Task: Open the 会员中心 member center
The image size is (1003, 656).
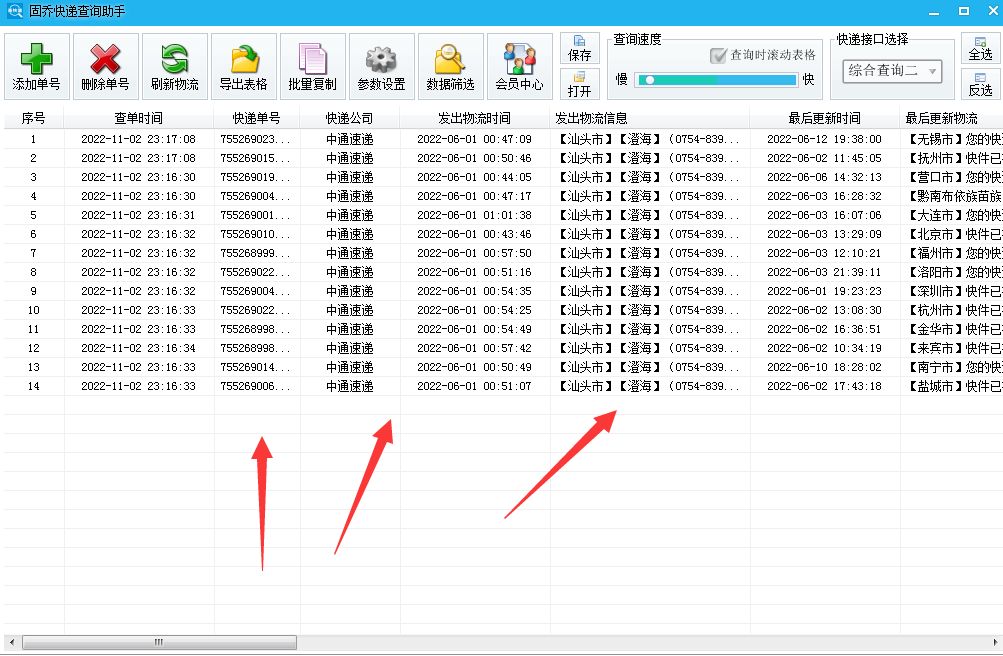Action: (x=519, y=64)
